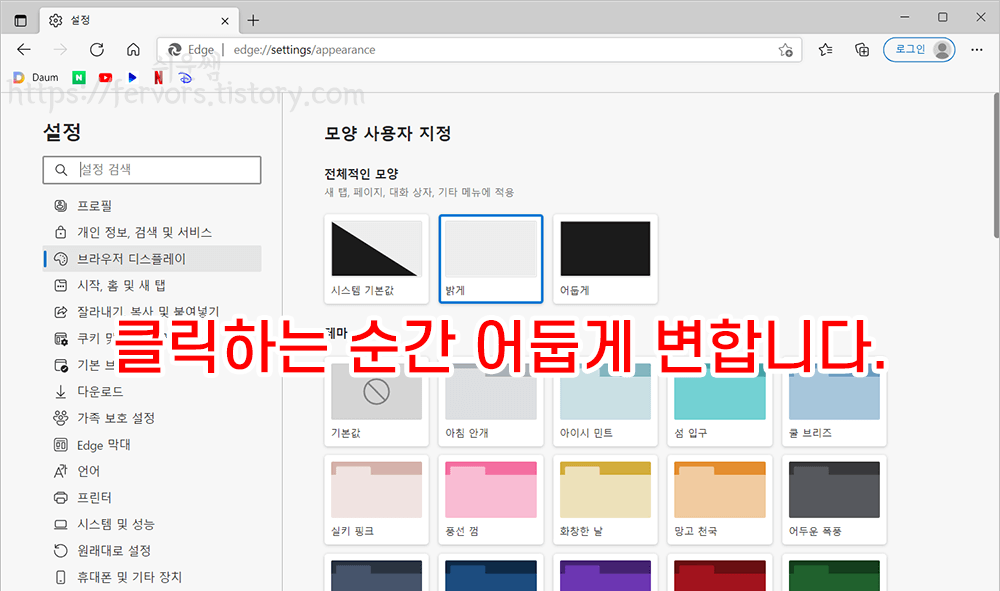Choose the 실키 핑크 theme
The width and height of the screenshot is (1000, 591).
tap(376, 500)
